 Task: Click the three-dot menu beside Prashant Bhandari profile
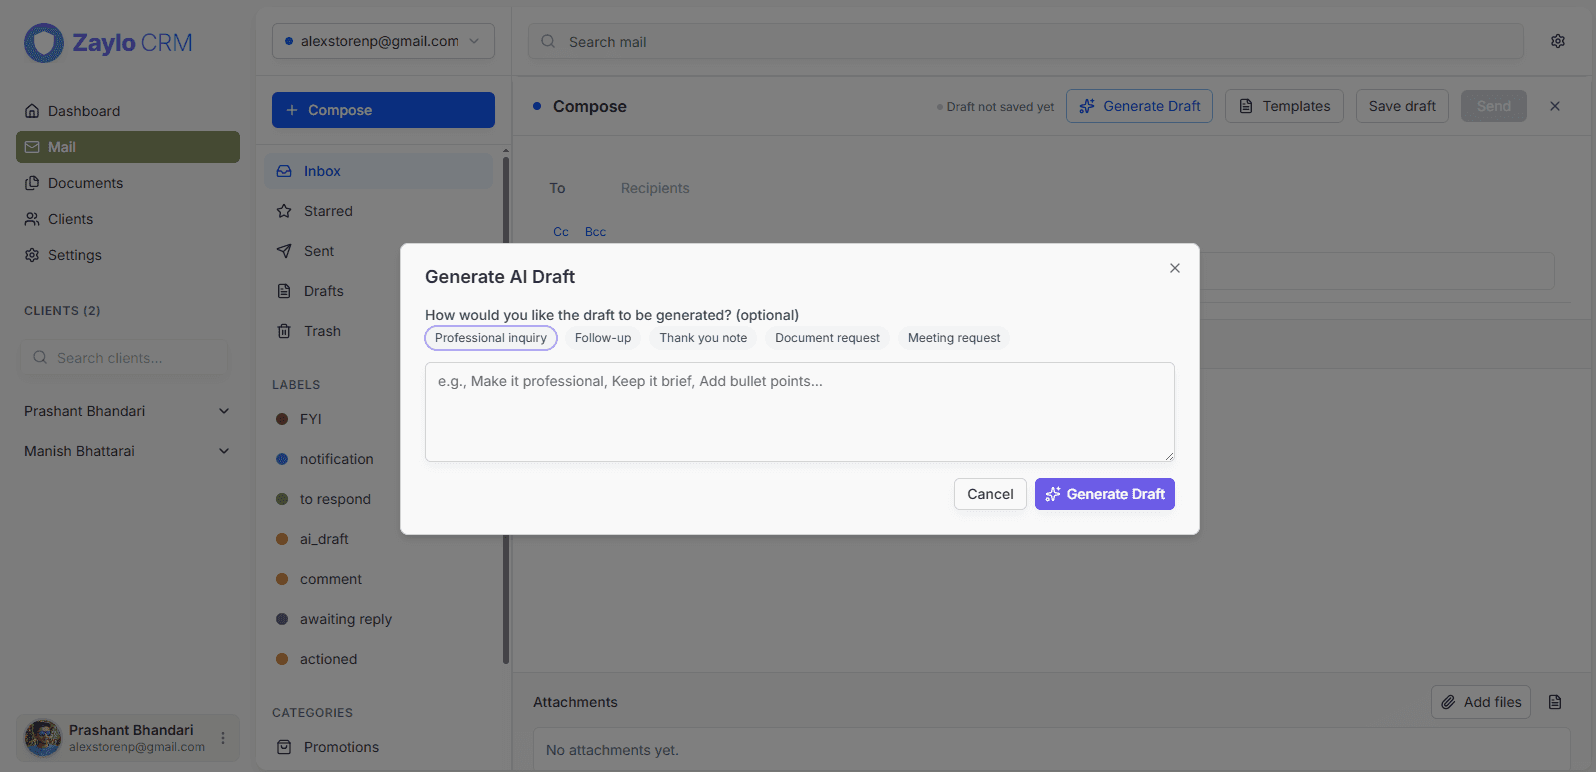tap(223, 738)
